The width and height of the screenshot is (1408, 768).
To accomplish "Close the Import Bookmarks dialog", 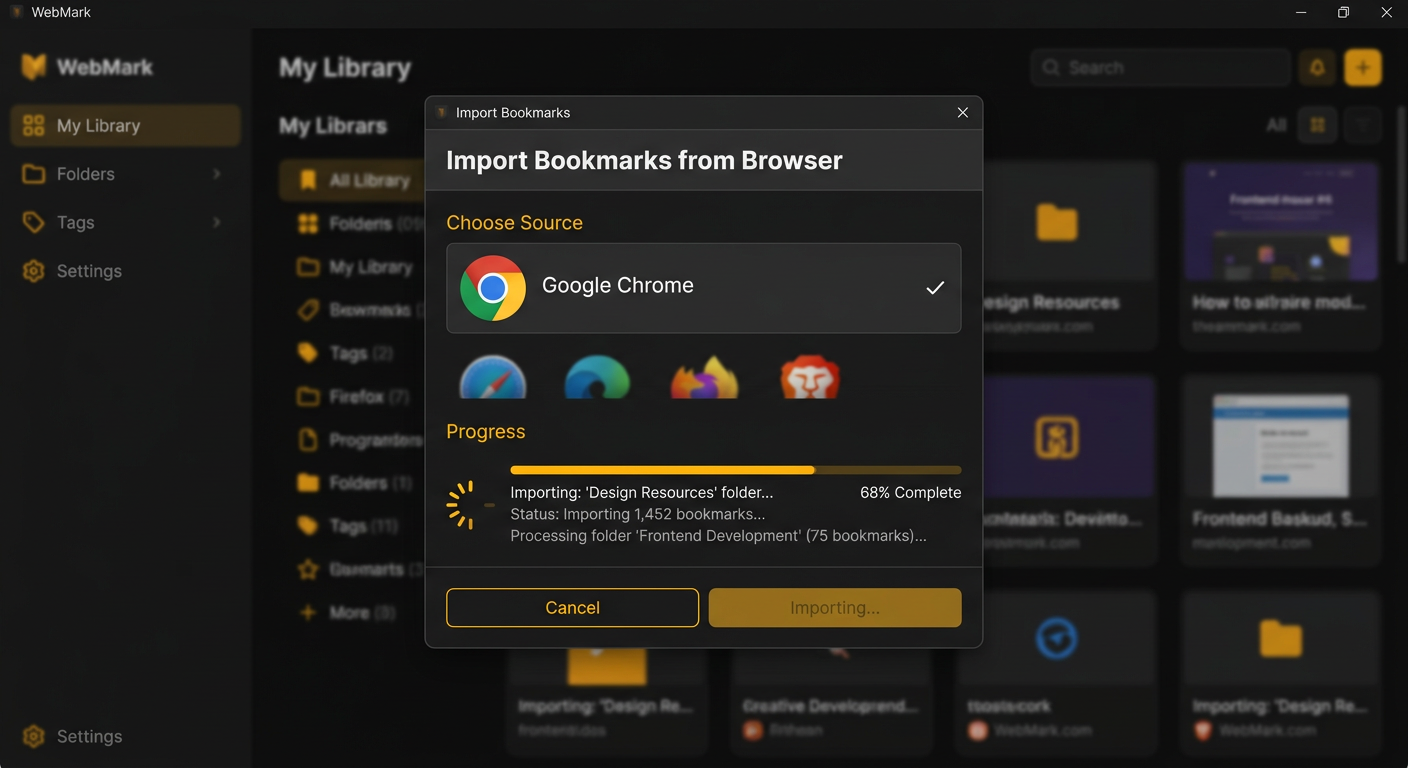I will 963,113.
